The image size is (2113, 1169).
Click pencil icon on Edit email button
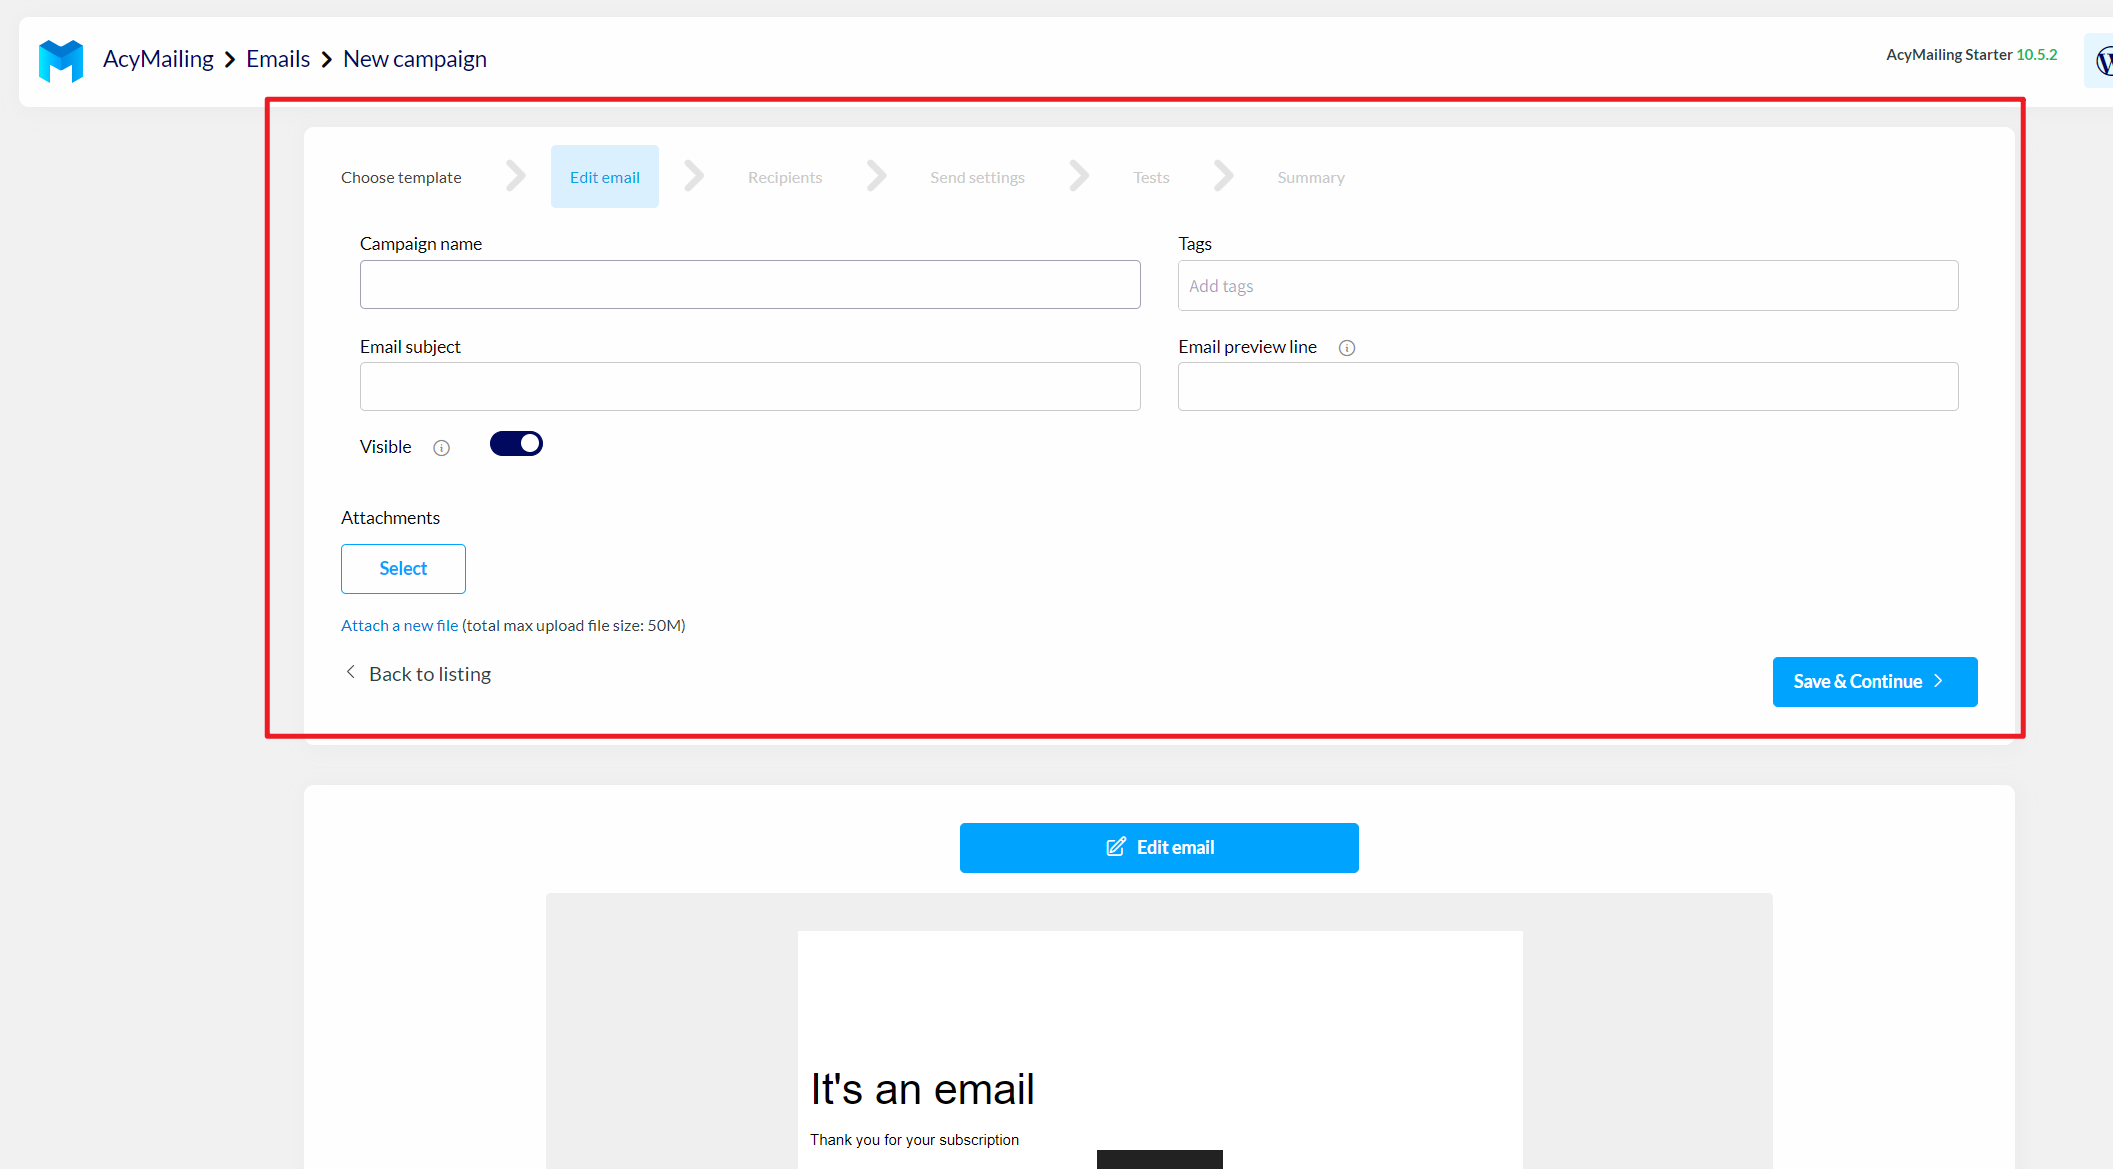(1116, 847)
